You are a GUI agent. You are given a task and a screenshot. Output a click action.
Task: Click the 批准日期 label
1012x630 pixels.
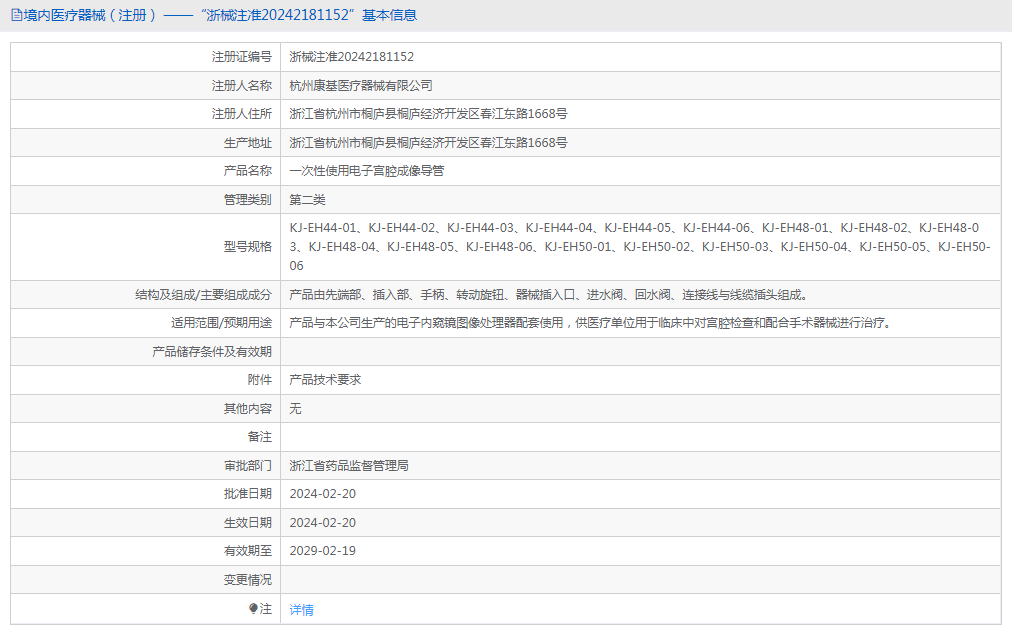[x=248, y=494]
